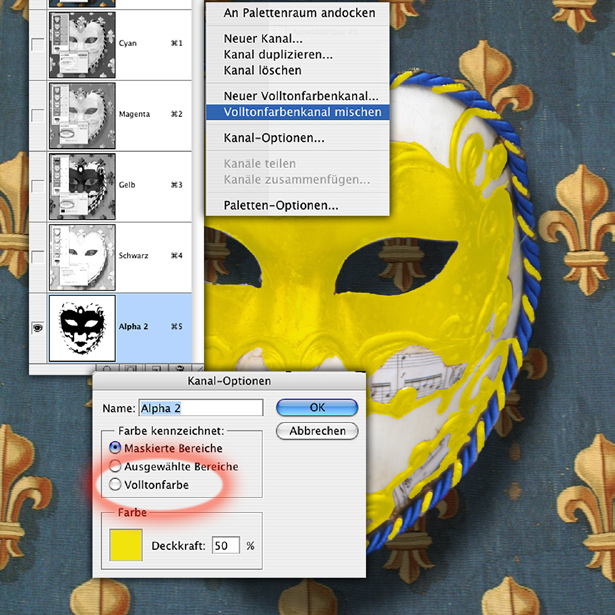Select the Gelb channel name

coord(127,185)
